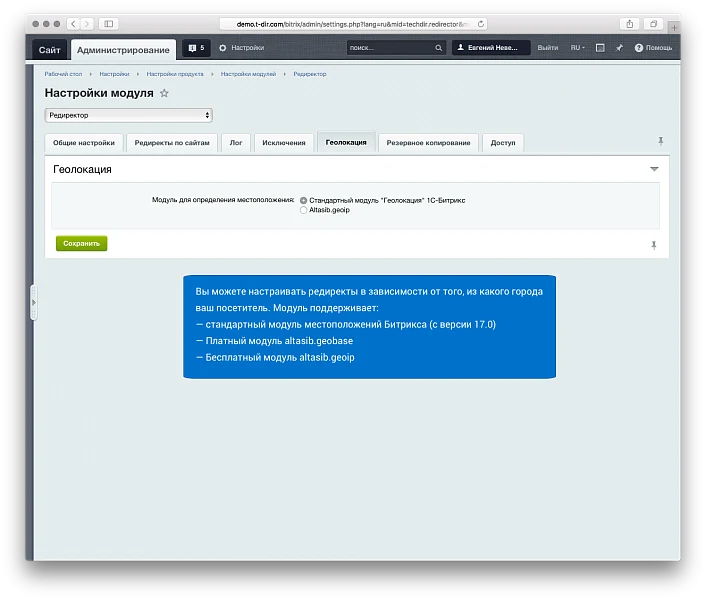The width and height of the screenshot is (706, 600).
Task: Open the Настройки модулей breadcrumb link
Action: pos(248,74)
